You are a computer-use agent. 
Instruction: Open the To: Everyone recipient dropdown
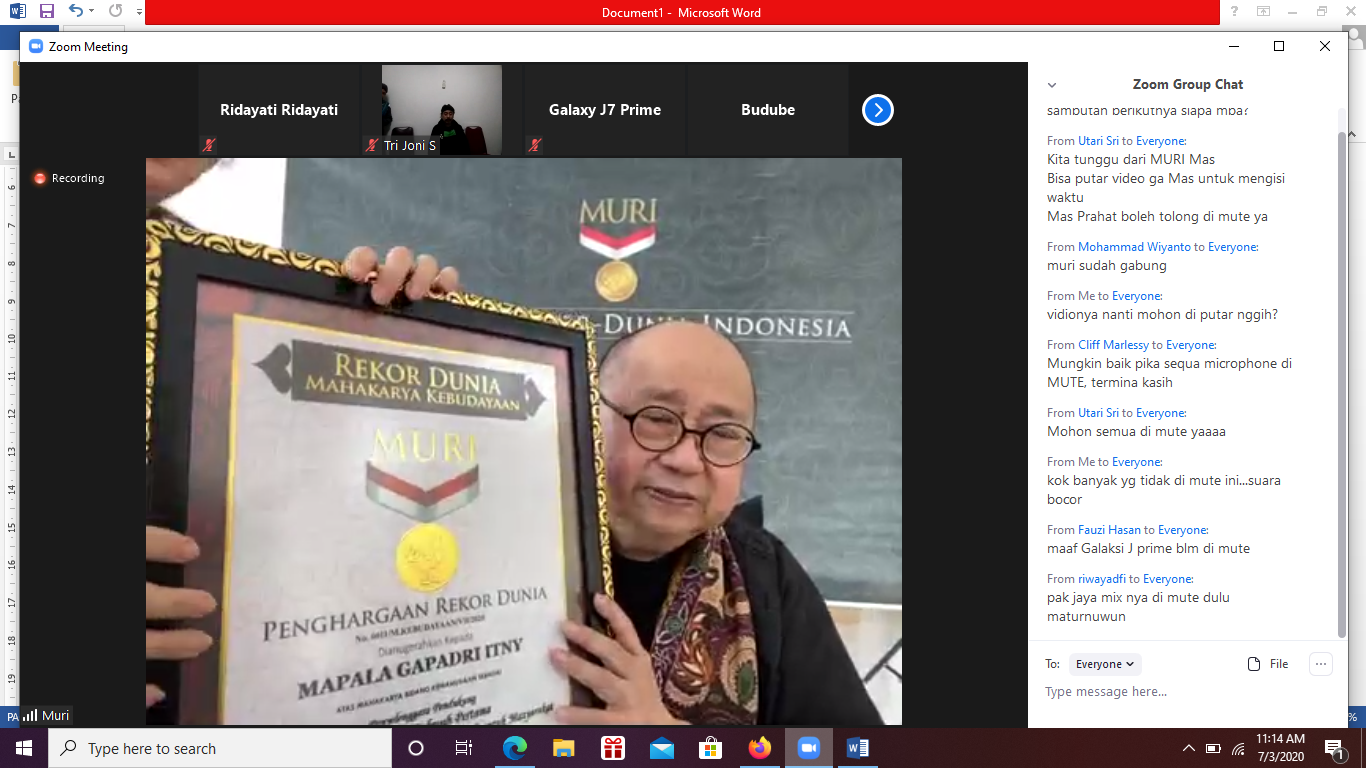click(x=1105, y=664)
